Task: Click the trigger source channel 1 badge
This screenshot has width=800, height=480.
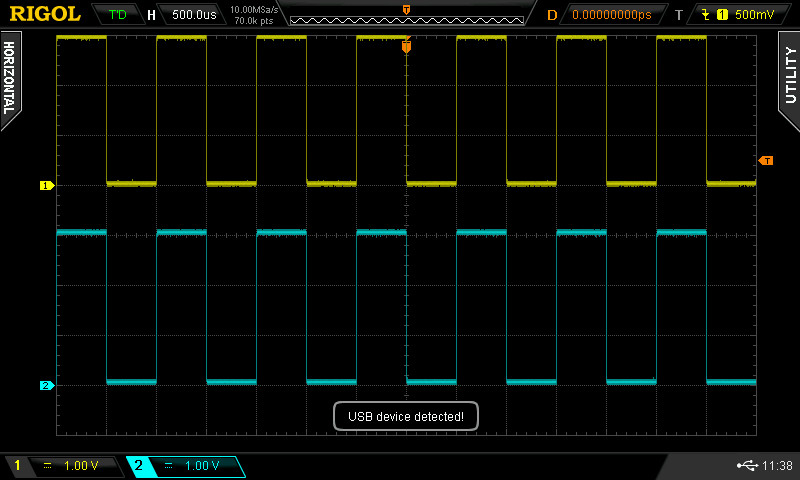Action: 722,15
